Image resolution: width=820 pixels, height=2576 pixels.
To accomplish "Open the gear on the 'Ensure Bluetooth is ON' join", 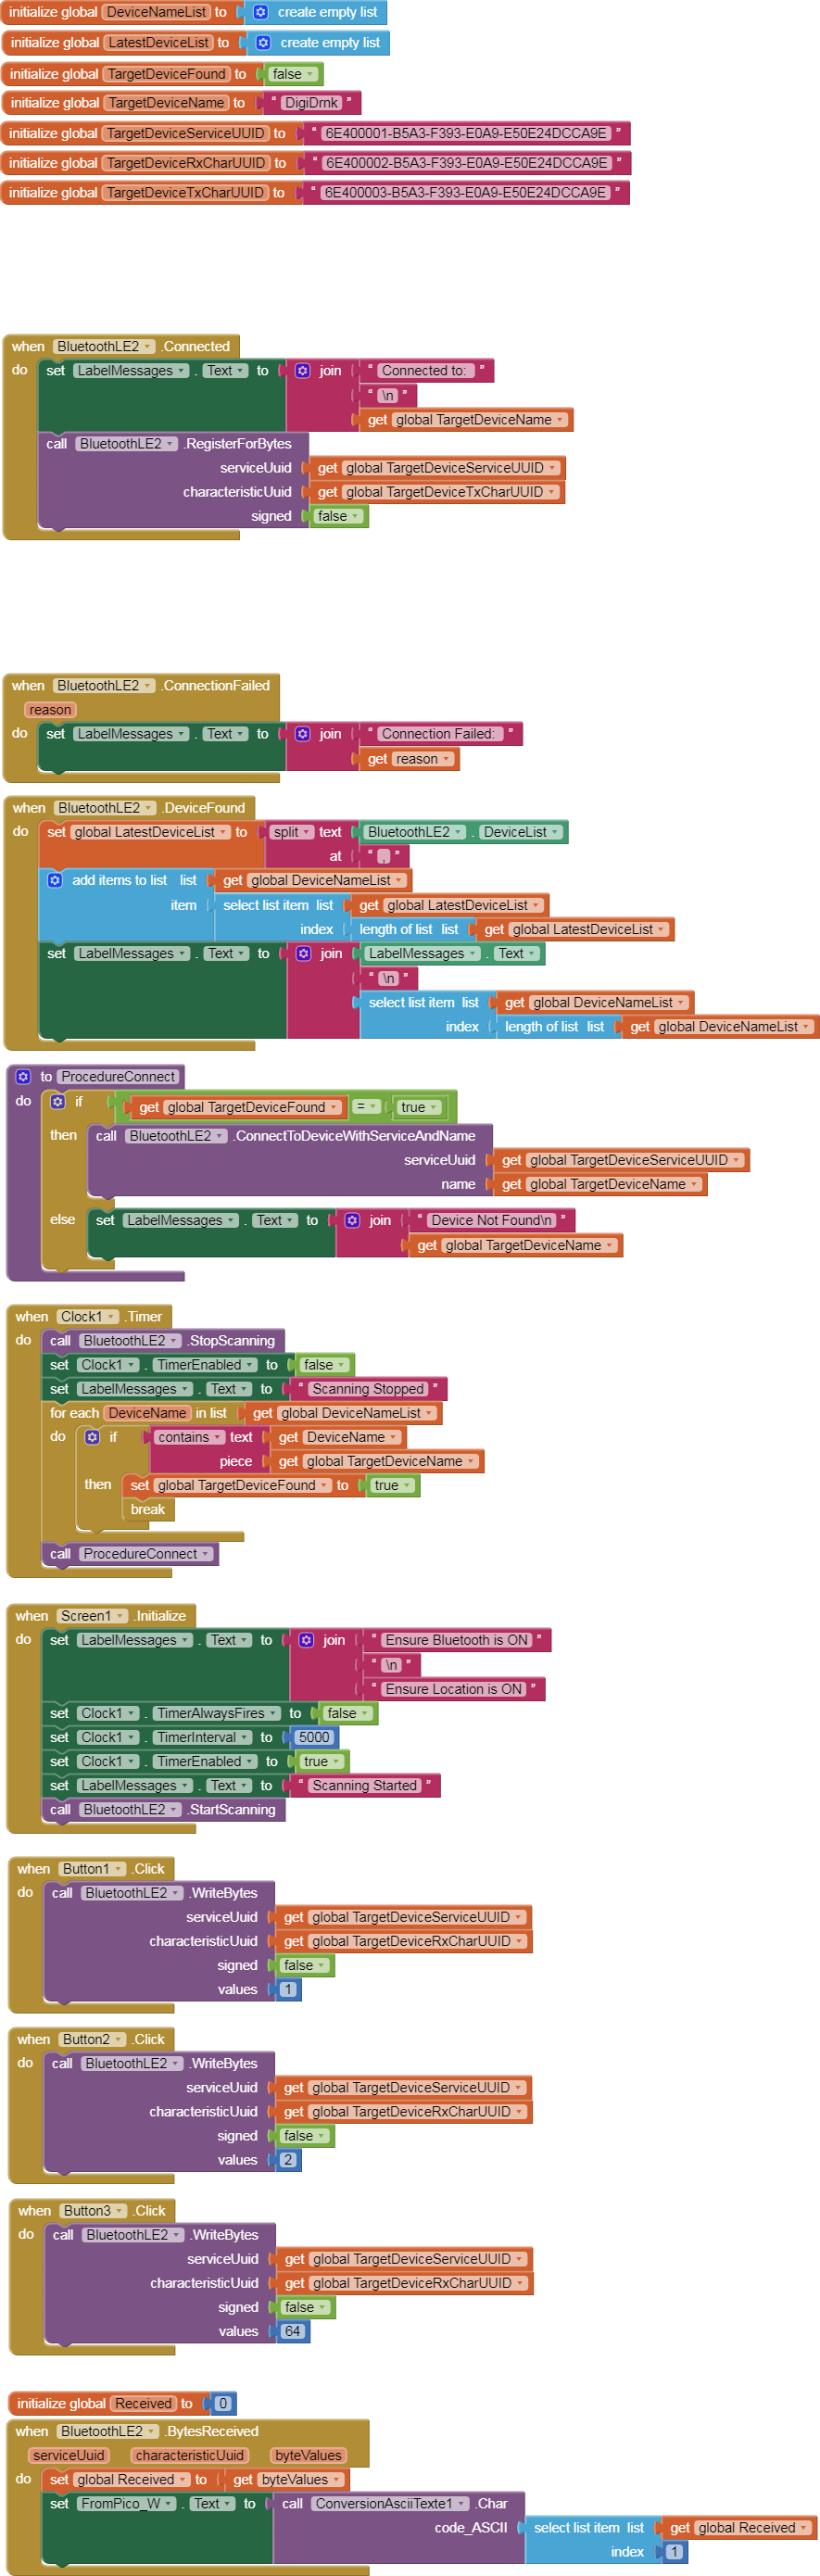I will (x=306, y=1640).
